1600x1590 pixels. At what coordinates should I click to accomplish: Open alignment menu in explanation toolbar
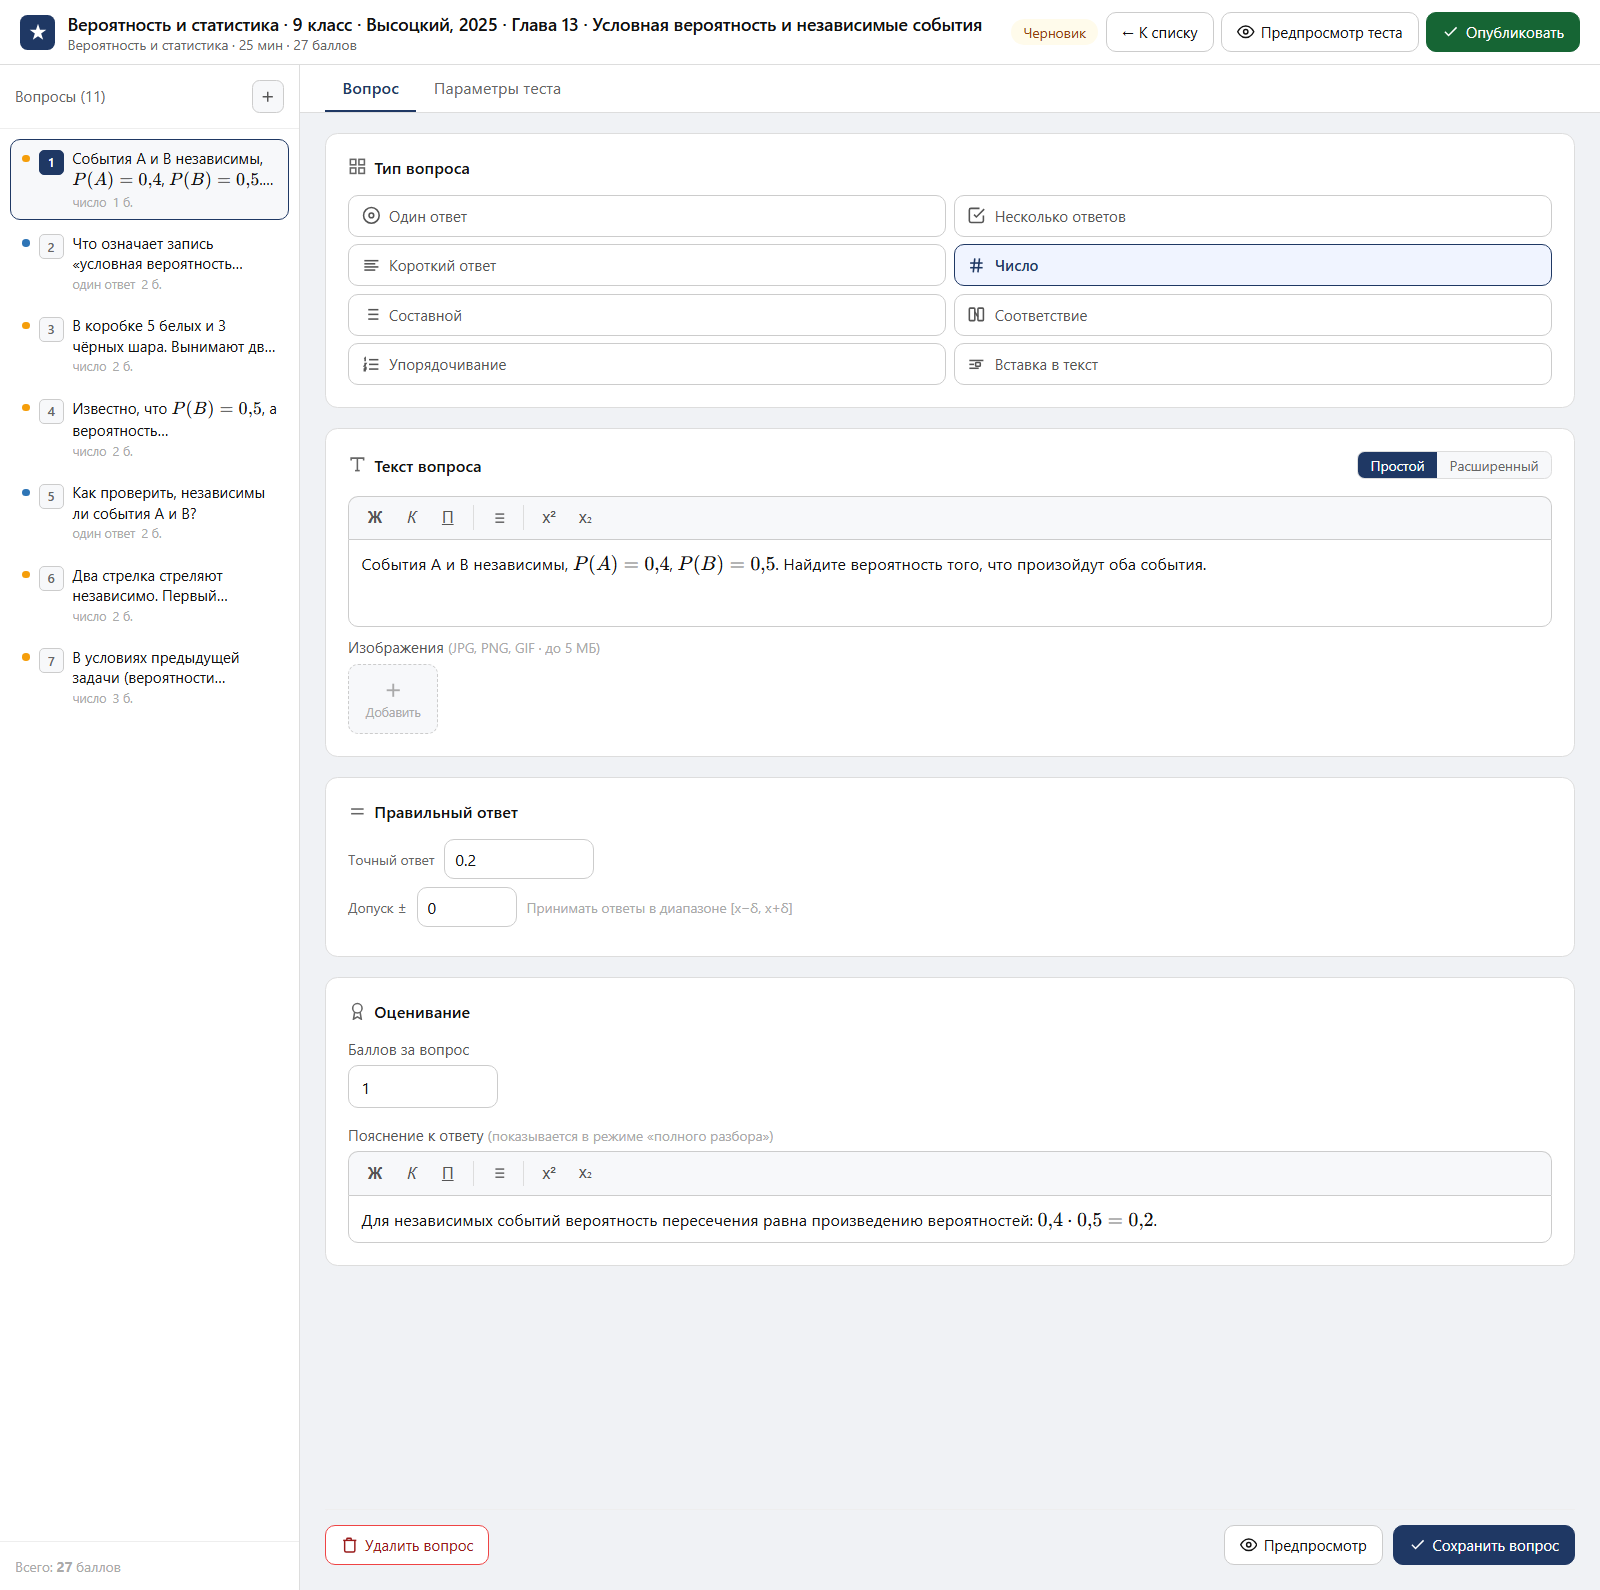click(x=500, y=1174)
